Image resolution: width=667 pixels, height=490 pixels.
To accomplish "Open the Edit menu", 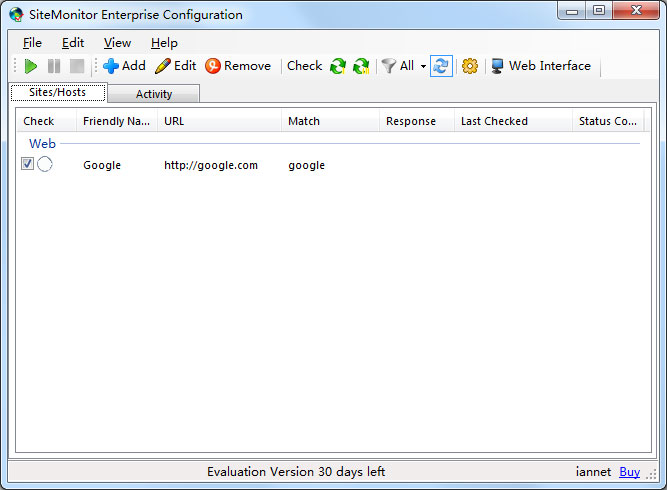I will 73,43.
